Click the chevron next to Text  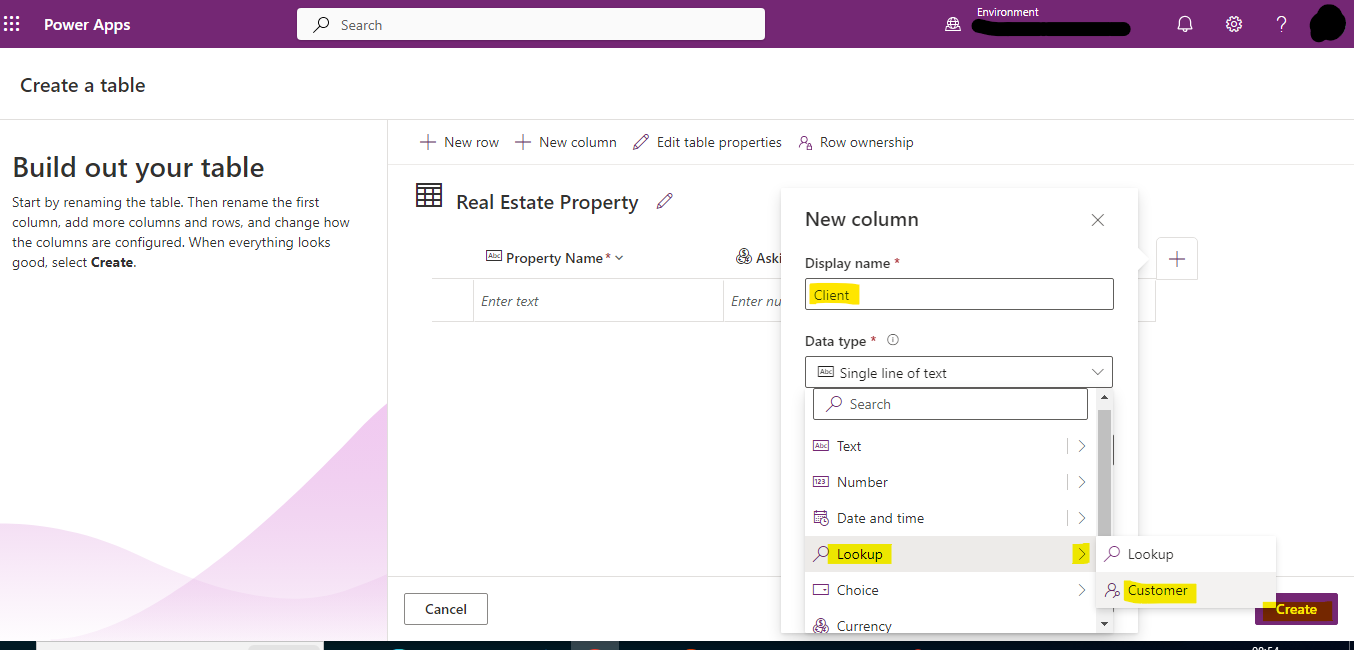tap(1082, 446)
